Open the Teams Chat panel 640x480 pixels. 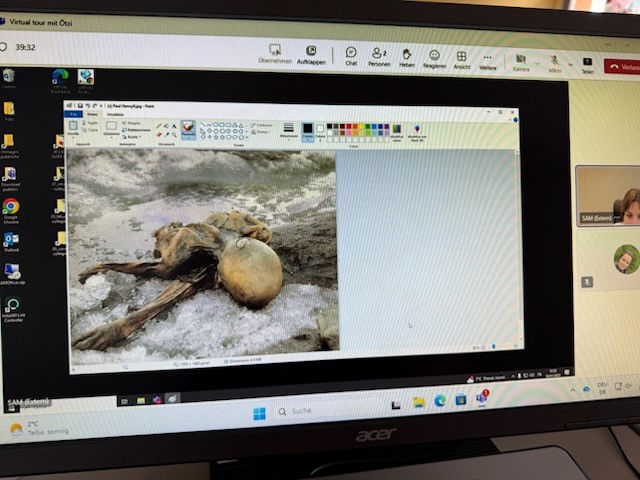(351, 53)
